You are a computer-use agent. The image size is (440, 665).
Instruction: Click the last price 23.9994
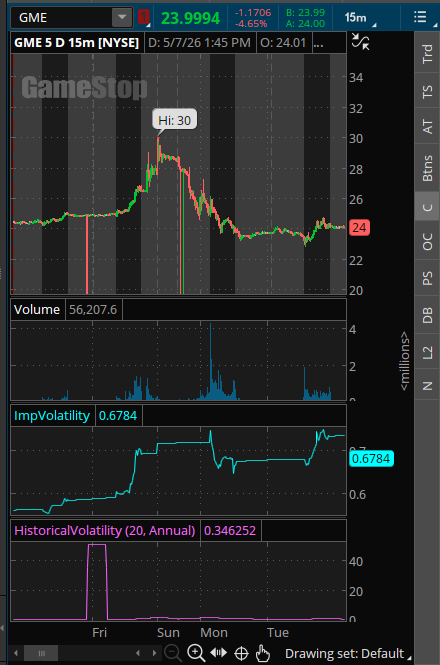click(x=191, y=18)
